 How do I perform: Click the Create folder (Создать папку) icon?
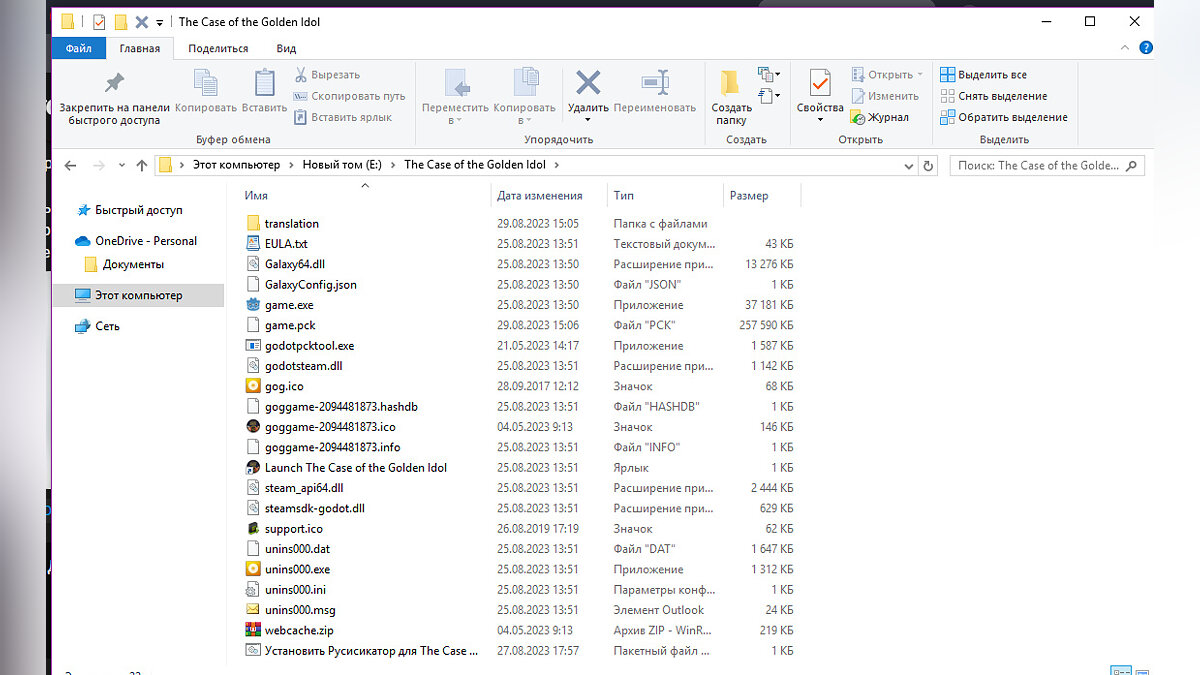[x=731, y=84]
